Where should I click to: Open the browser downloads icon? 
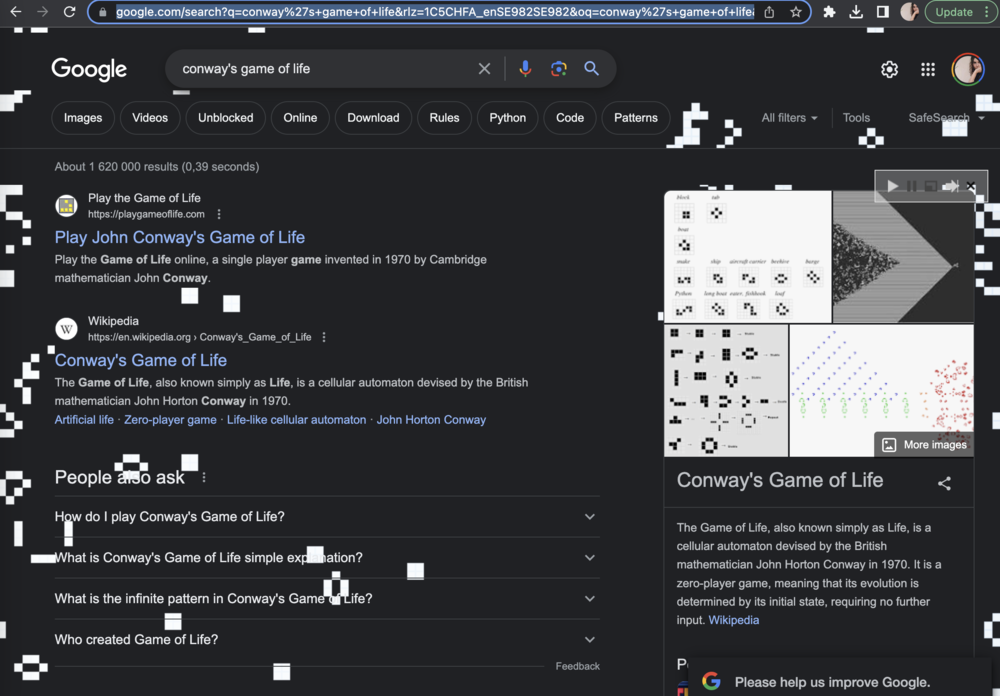click(856, 12)
